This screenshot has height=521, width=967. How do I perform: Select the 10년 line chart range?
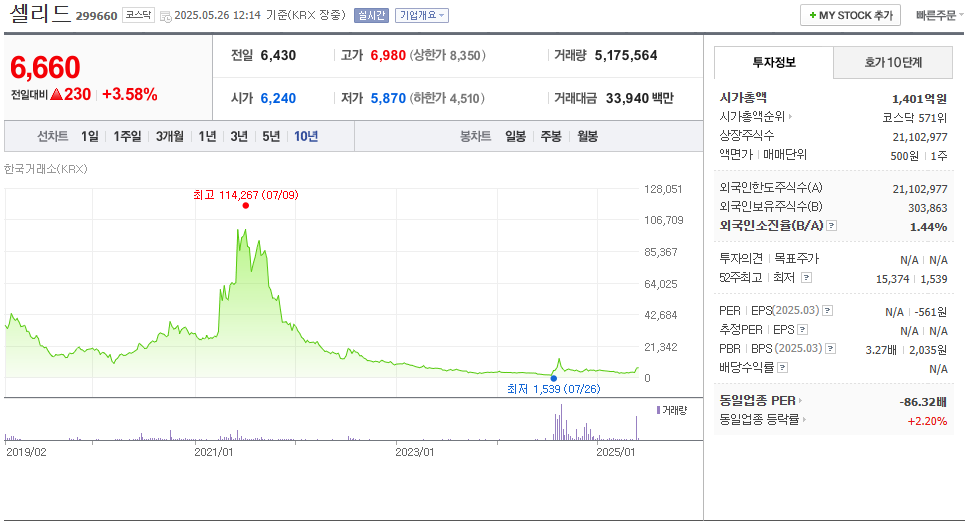[x=306, y=136]
